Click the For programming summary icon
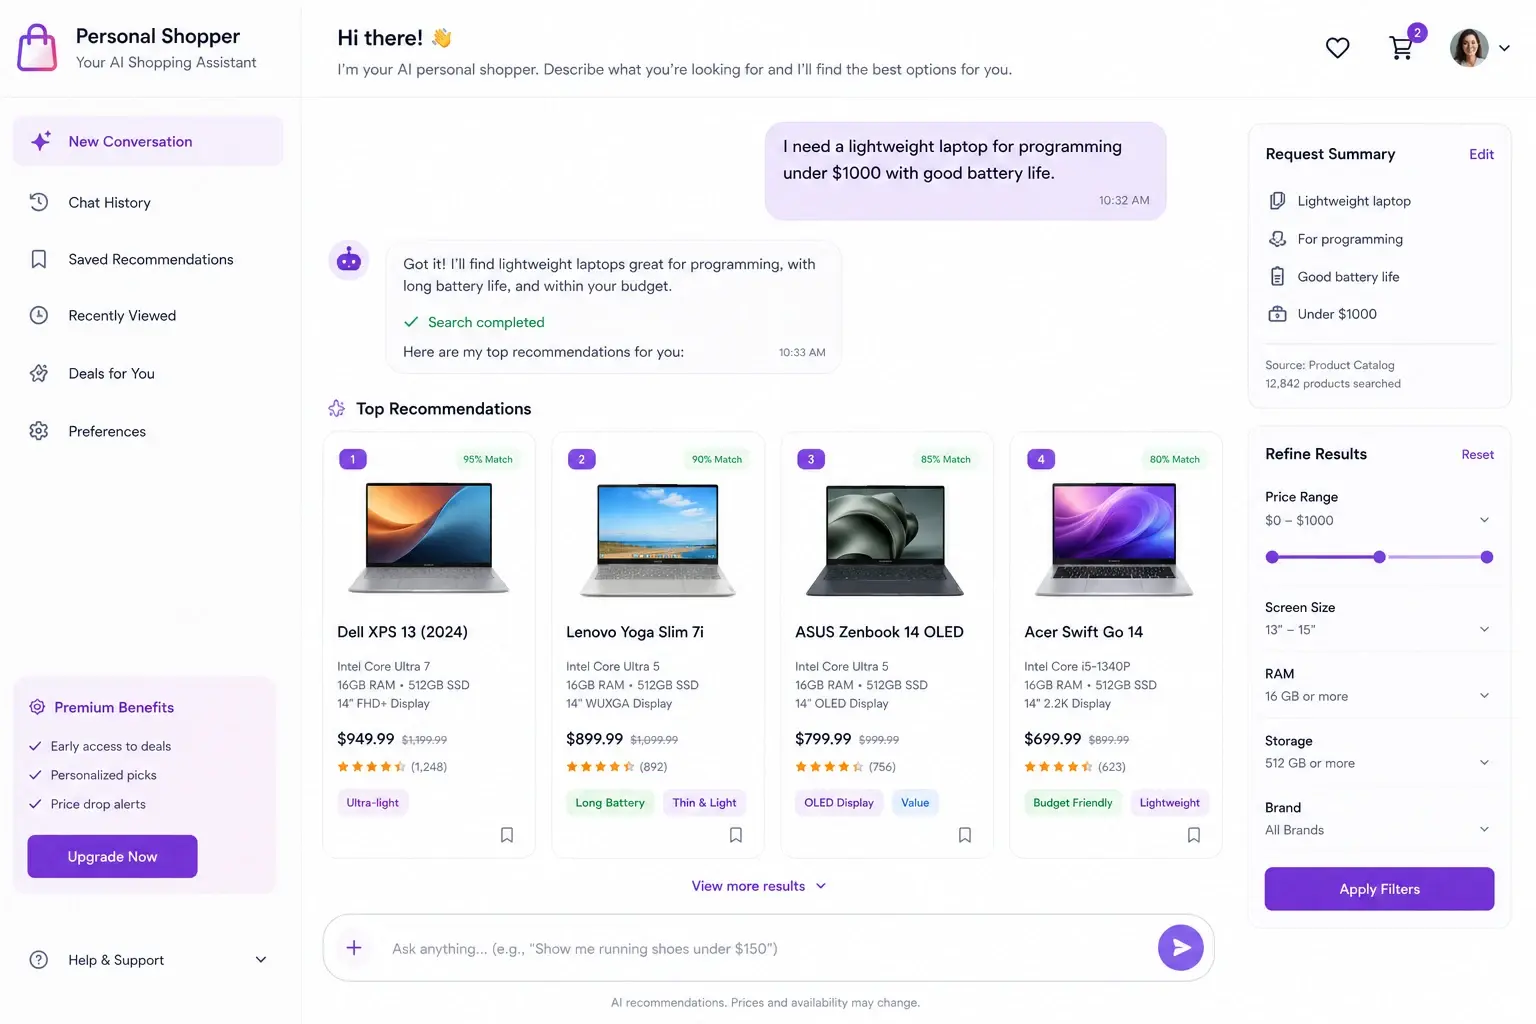This screenshot has height=1024, width=1536. pos(1277,239)
